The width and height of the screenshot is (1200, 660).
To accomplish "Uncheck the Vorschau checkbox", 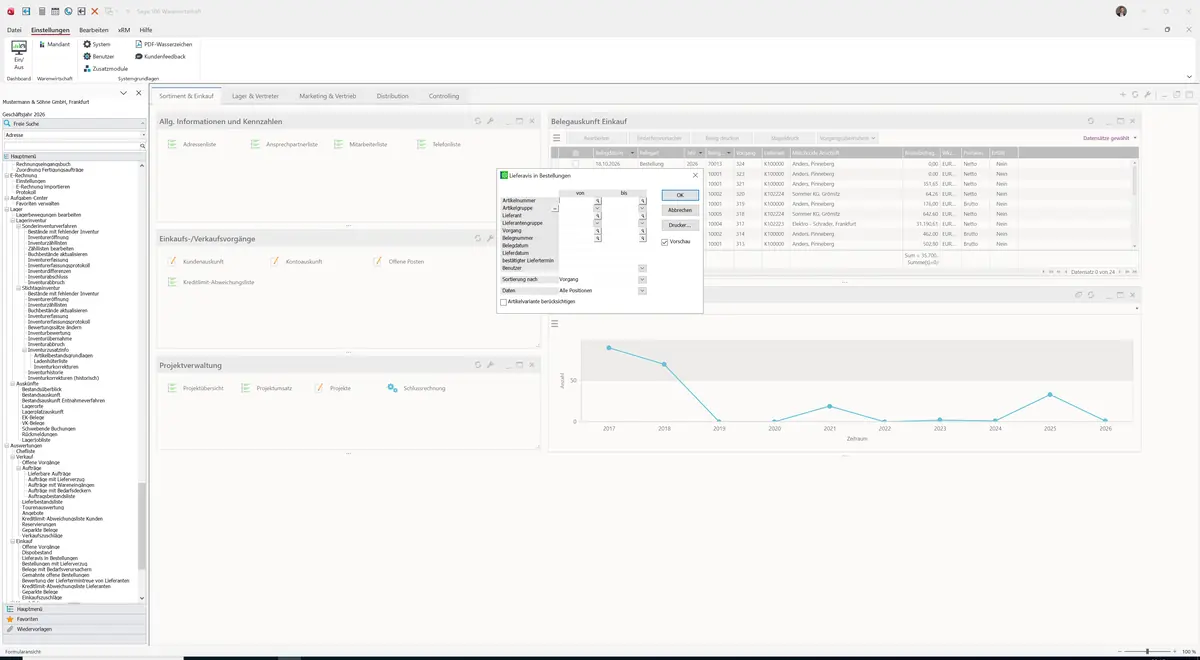I will (665, 242).
